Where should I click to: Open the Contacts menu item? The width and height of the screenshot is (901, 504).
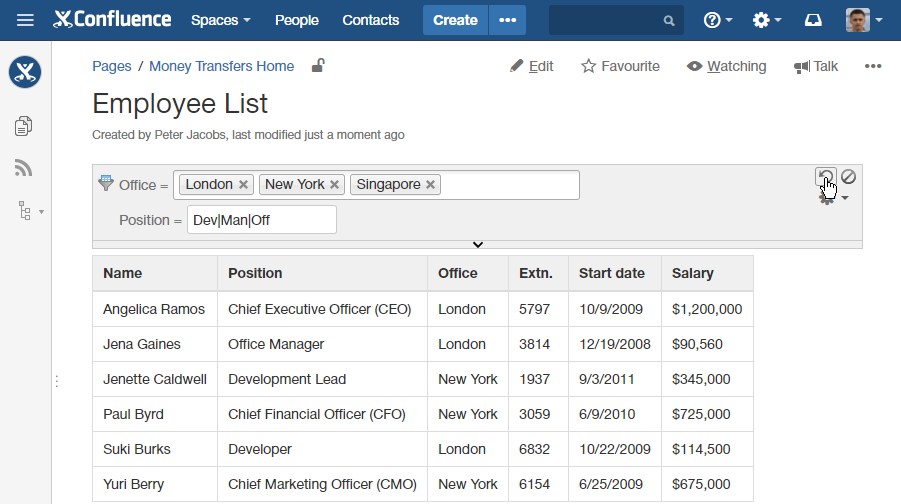pyautogui.click(x=370, y=20)
